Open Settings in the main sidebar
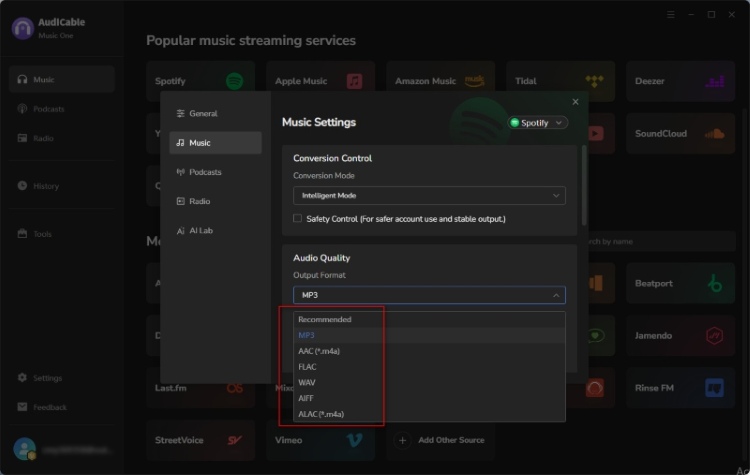Viewport: 750px width, 475px height. pos(62,377)
